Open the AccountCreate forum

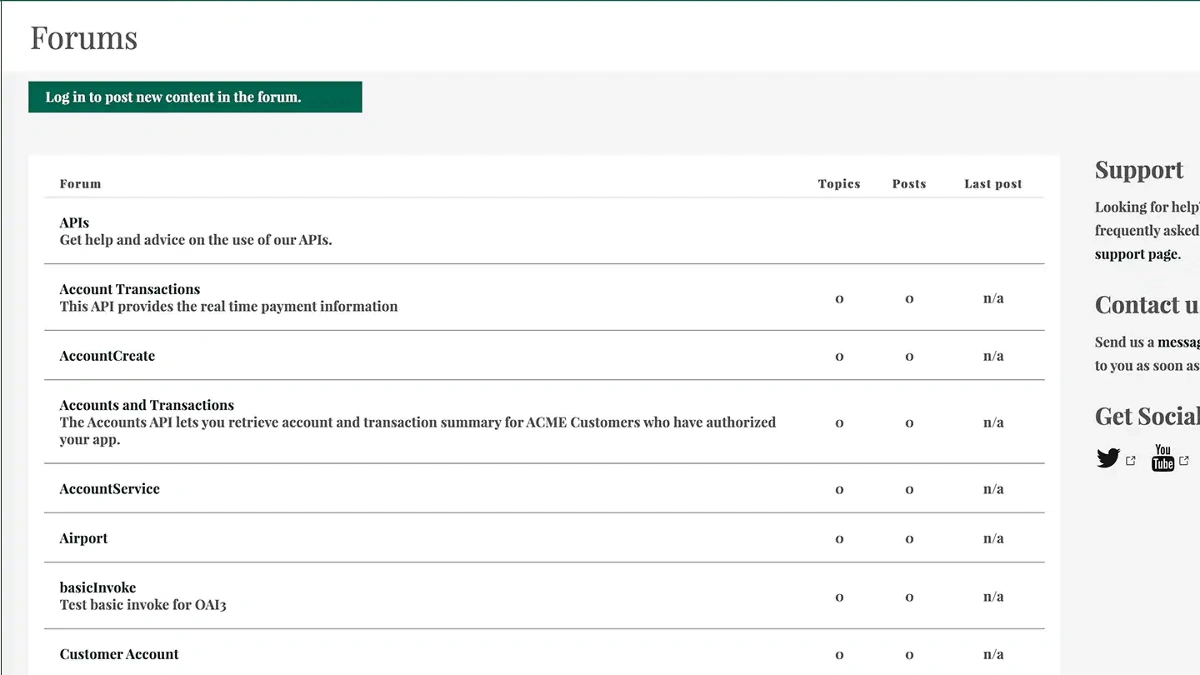click(107, 356)
